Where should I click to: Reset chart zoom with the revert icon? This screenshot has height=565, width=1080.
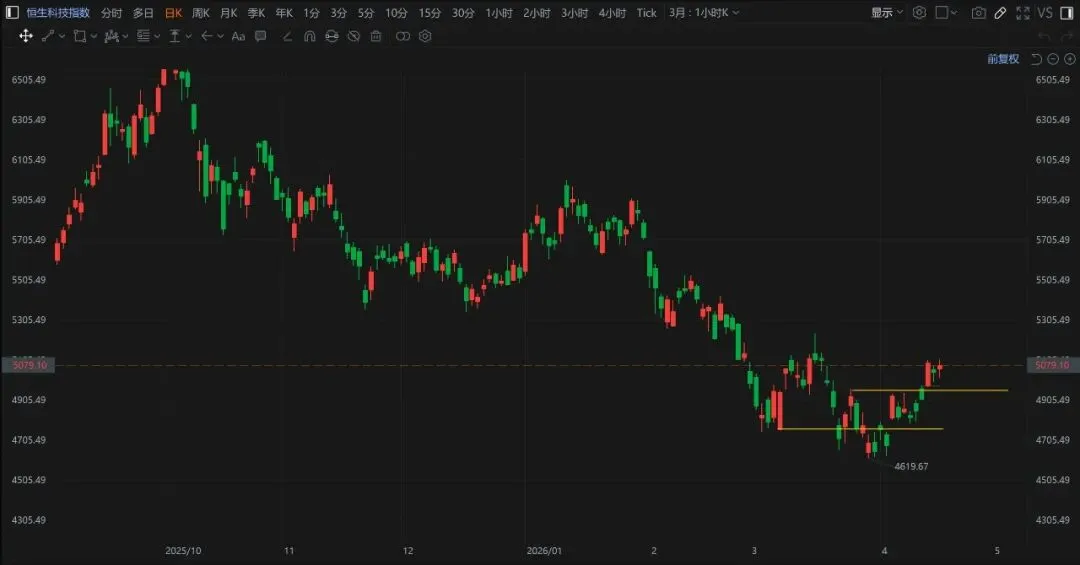(1036, 59)
